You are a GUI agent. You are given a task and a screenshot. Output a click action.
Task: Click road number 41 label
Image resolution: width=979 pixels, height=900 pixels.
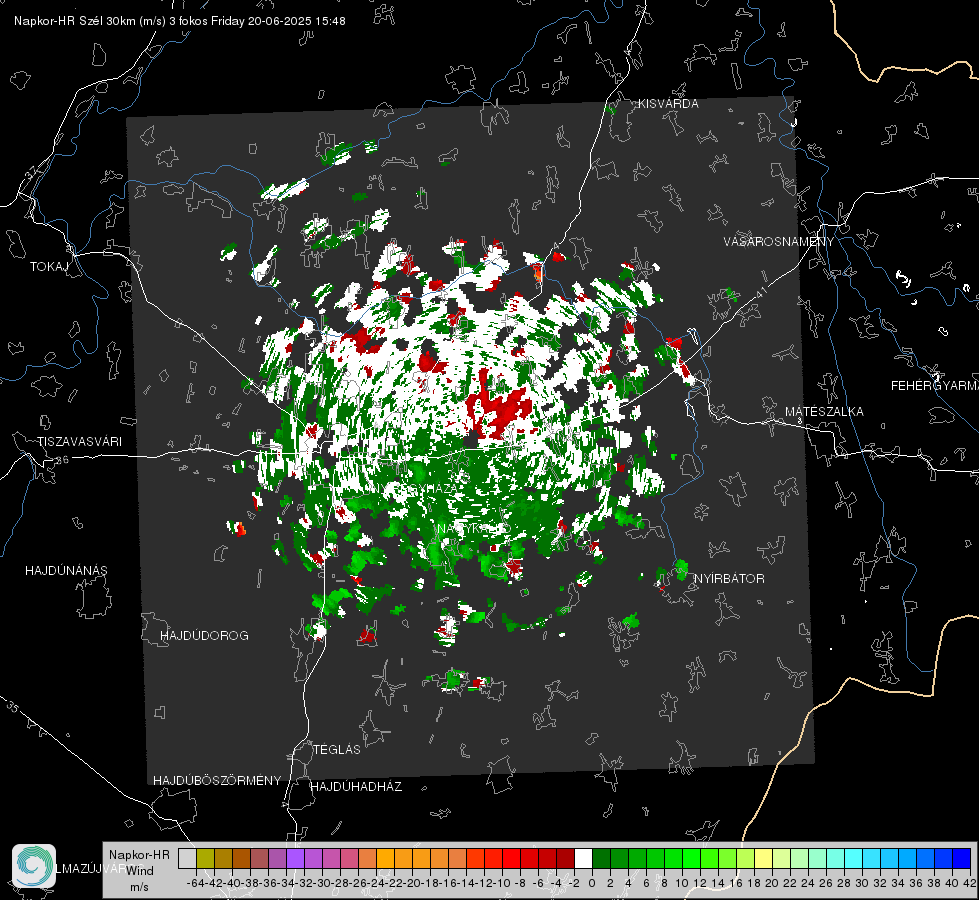click(x=760, y=292)
